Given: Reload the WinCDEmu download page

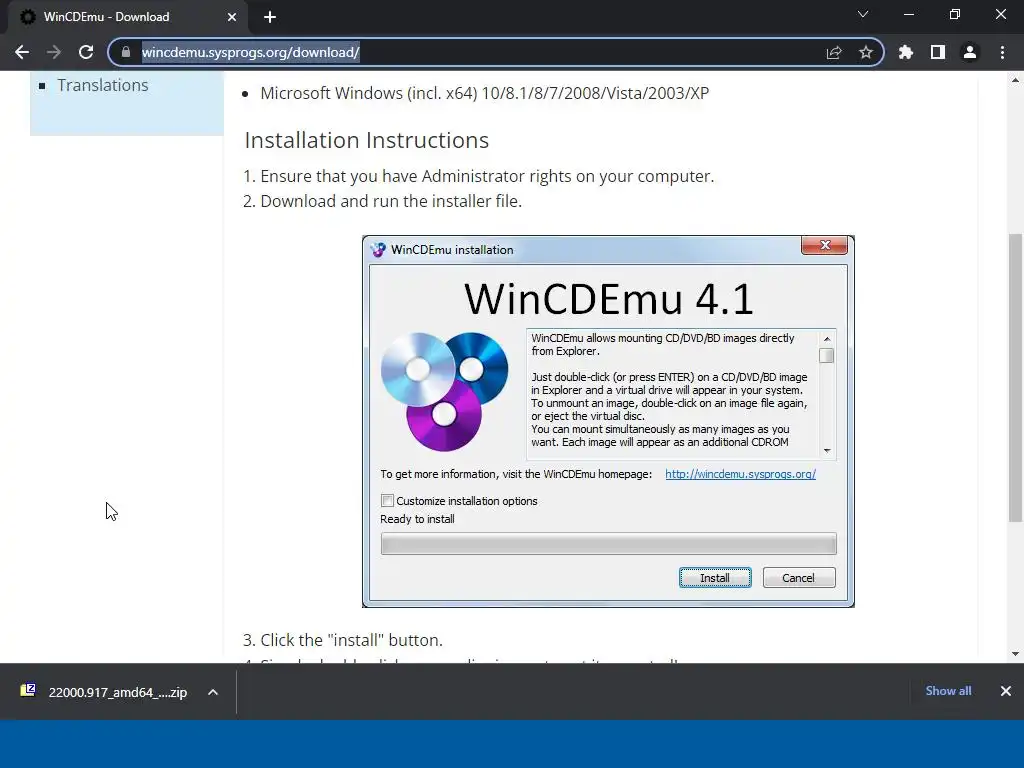Looking at the screenshot, I should [x=86, y=52].
